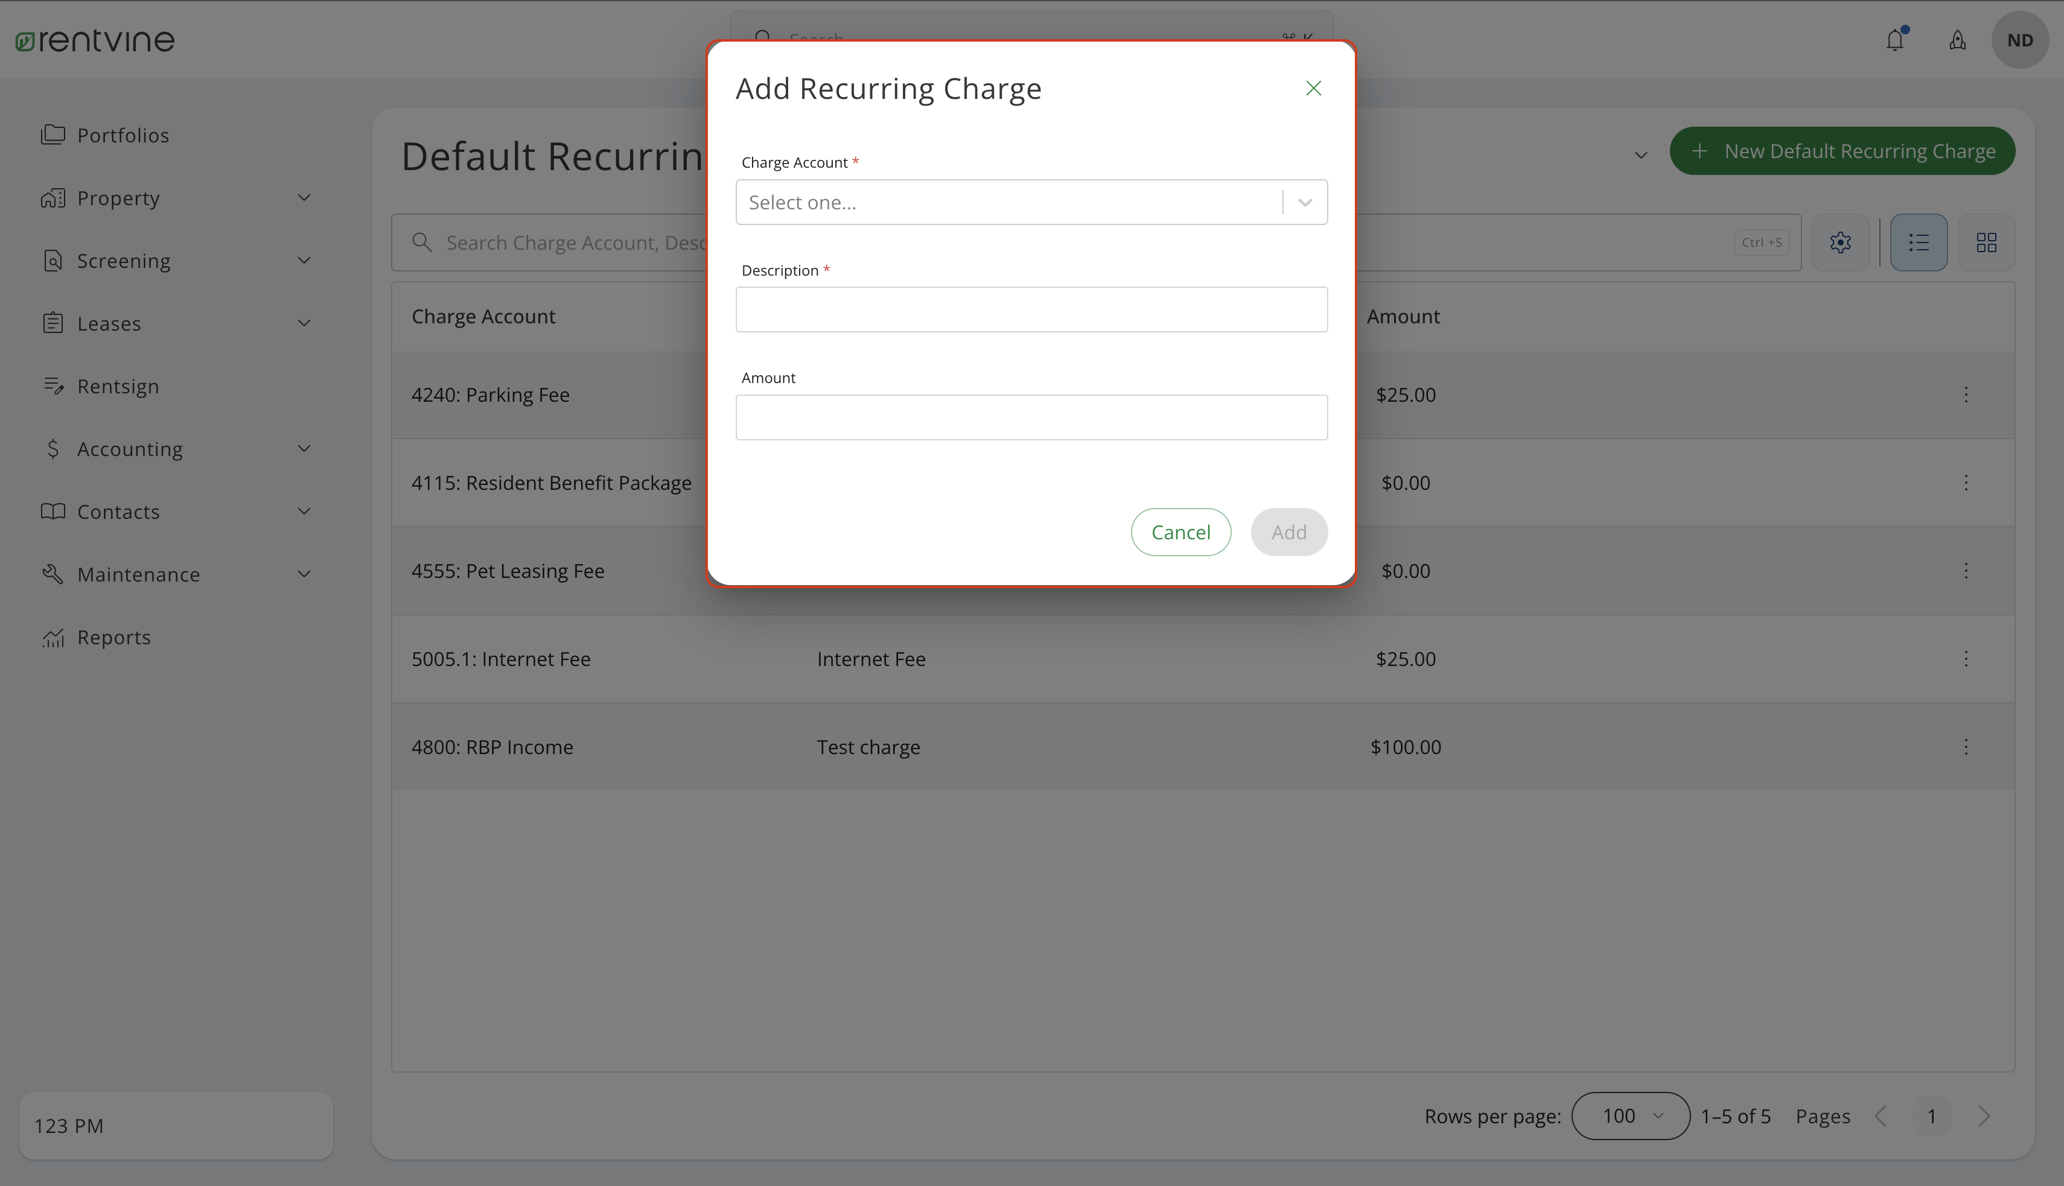Open Reports via its chart icon
Viewport: 2064px width, 1186px height.
tap(54, 637)
